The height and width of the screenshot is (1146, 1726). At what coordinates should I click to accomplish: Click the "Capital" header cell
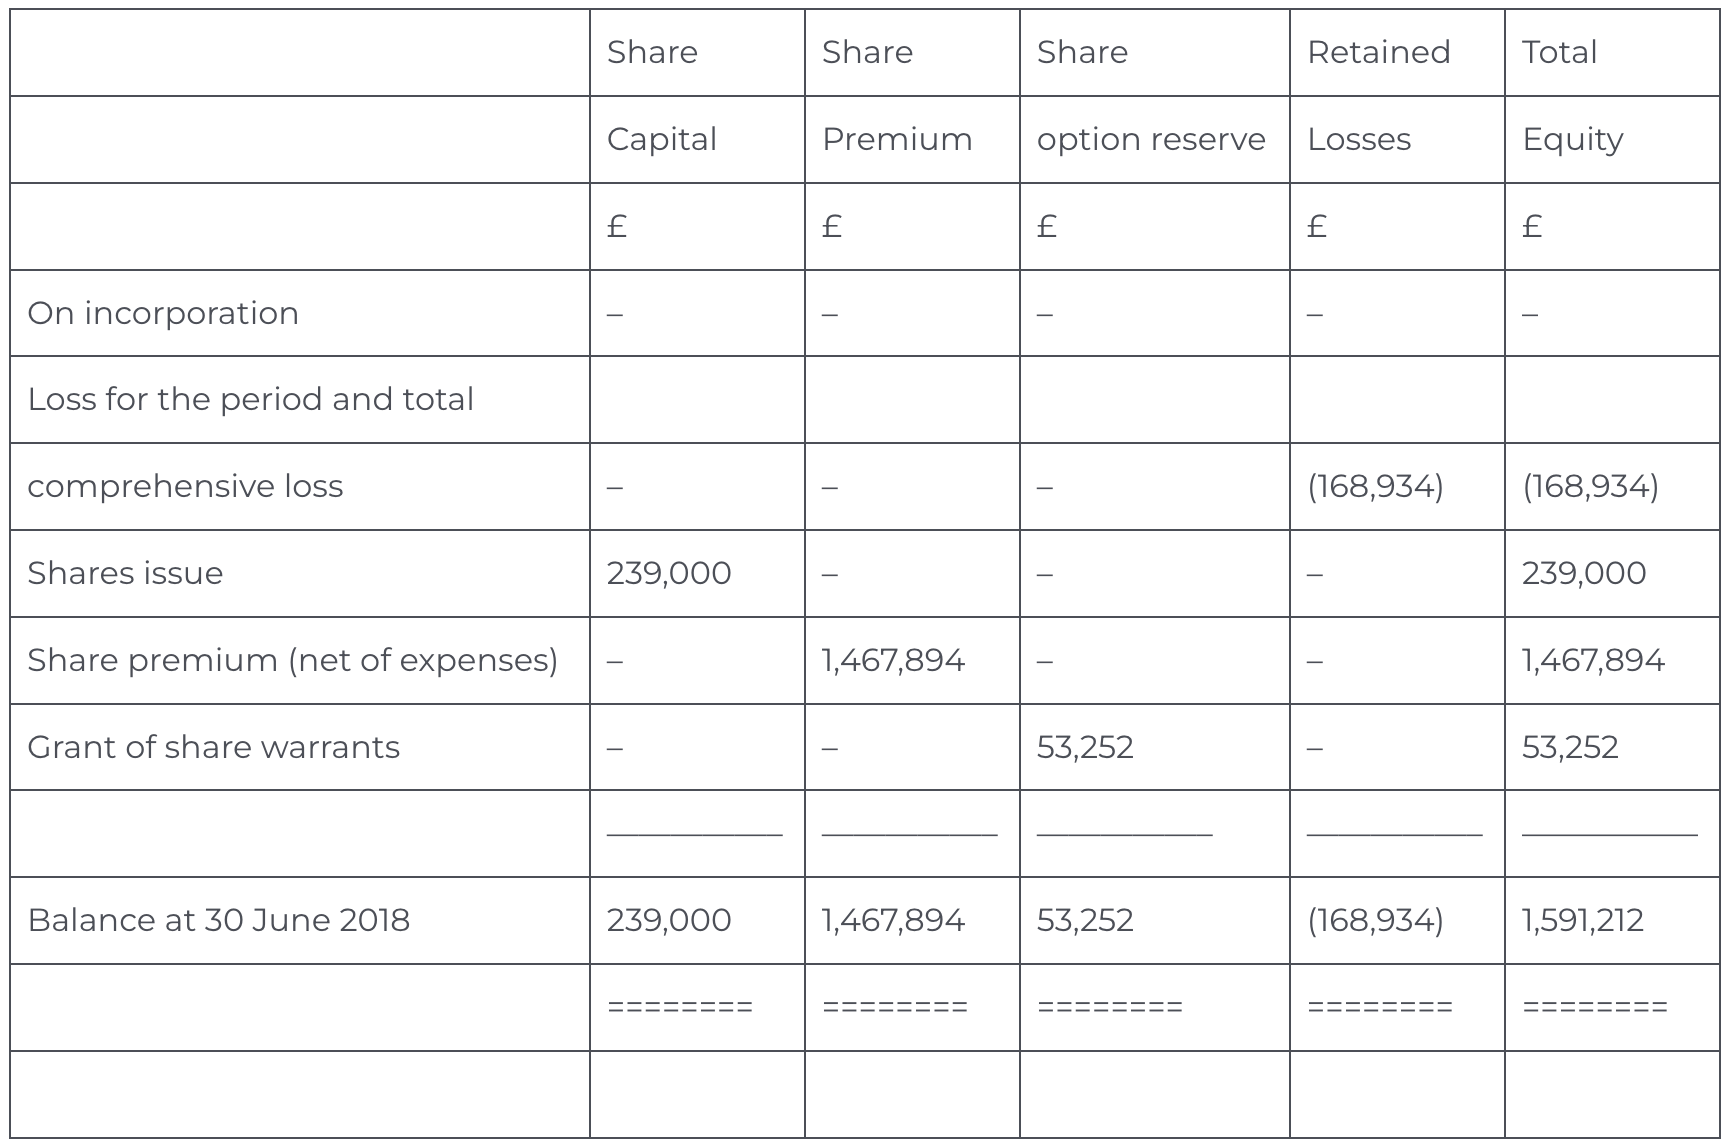pos(661,140)
